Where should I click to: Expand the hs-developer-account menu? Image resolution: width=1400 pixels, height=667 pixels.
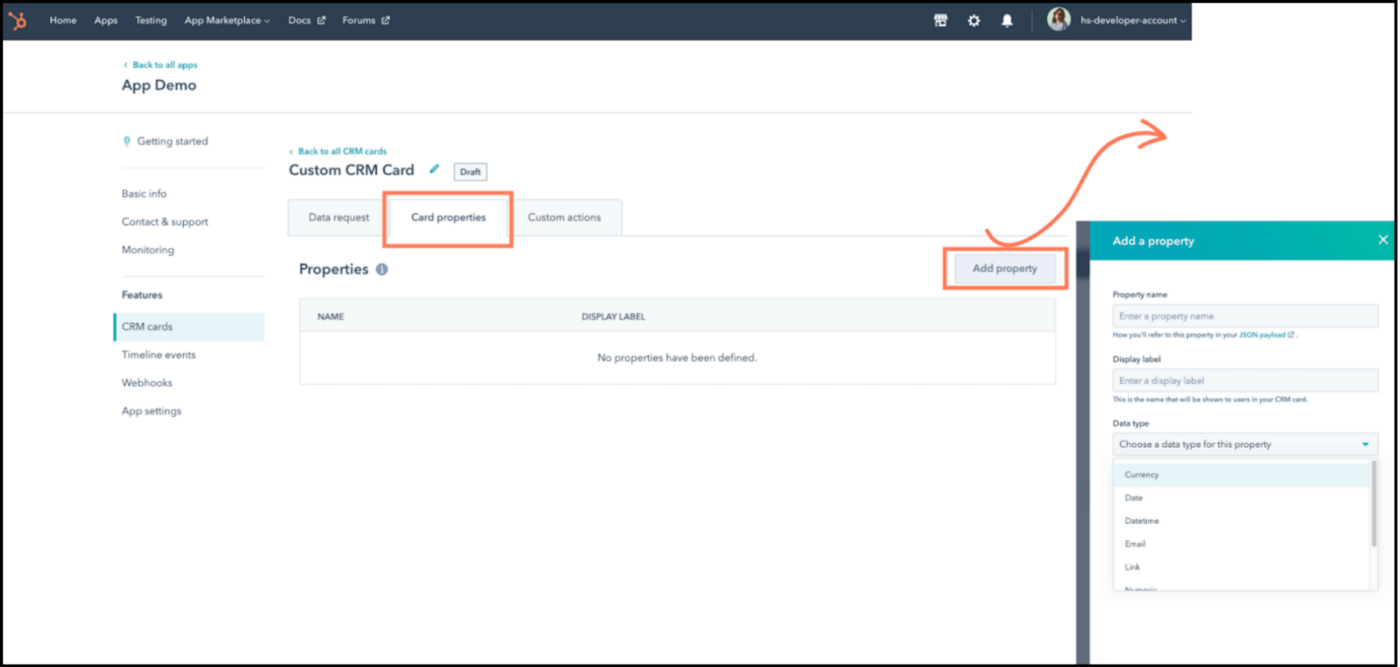click(1137, 20)
